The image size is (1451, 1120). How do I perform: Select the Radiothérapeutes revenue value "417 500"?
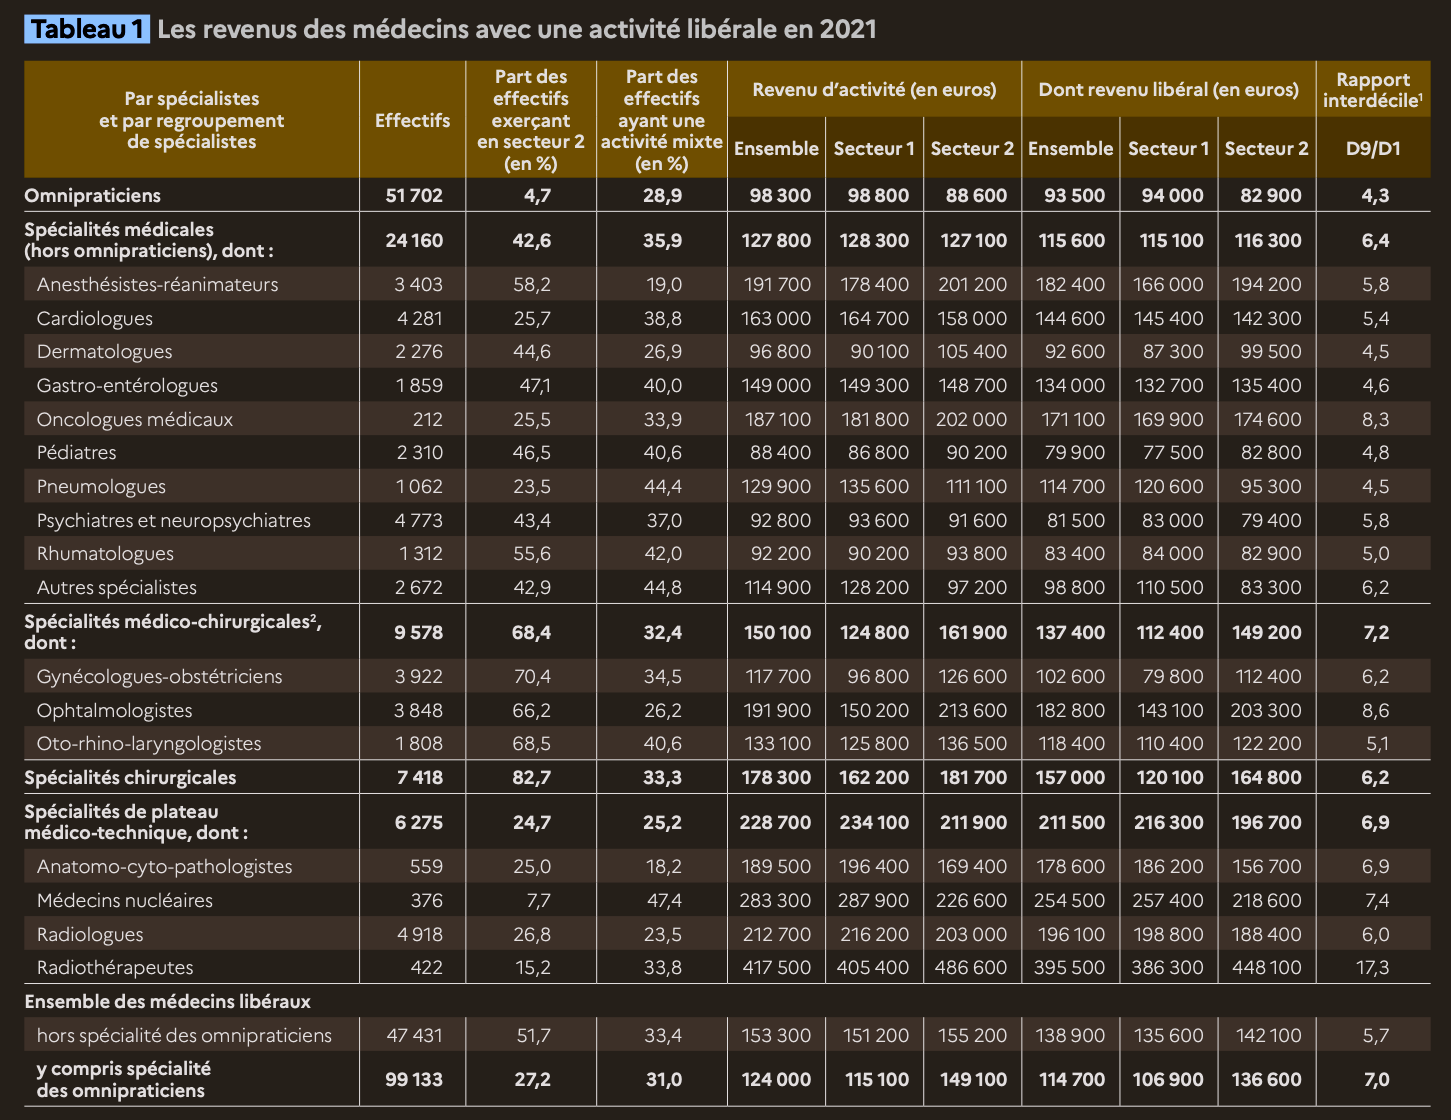click(776, 967)
